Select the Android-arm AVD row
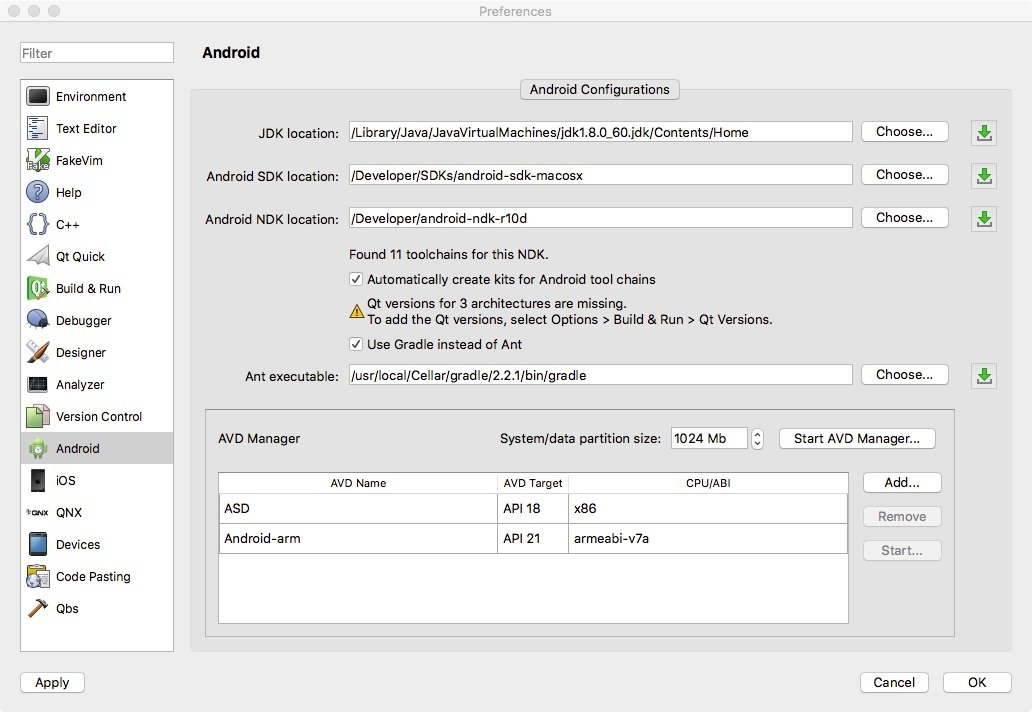The height and width of the screenshot is (712, 1032). [x=533, y=538]
